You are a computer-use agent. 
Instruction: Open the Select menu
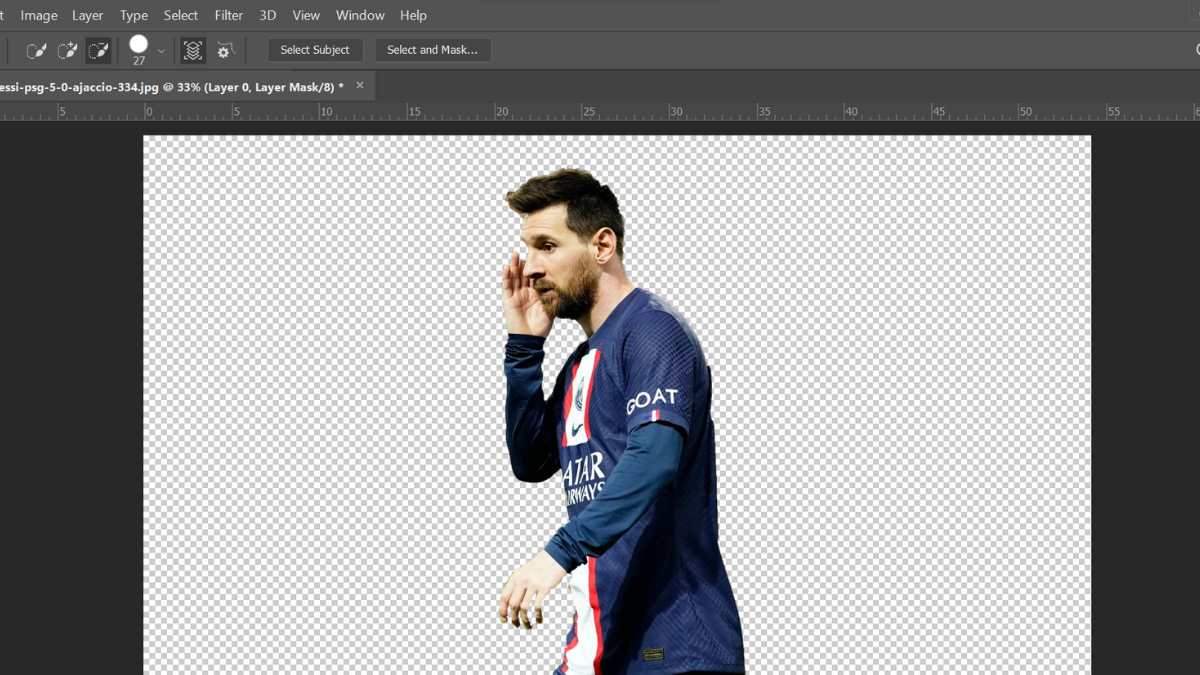pyautogui.click(x=181, y=15)
